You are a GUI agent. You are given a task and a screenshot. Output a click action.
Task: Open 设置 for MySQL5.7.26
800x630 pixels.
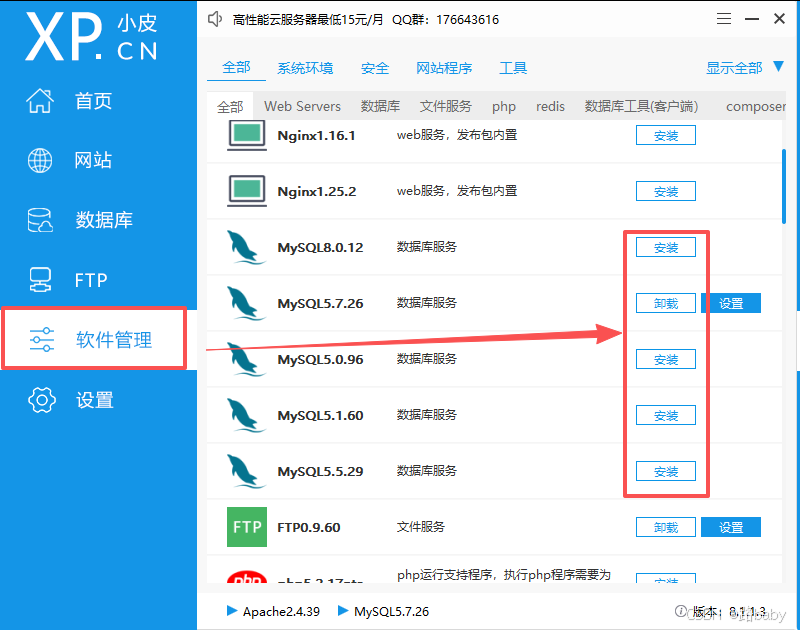click(x=731, y=303)
